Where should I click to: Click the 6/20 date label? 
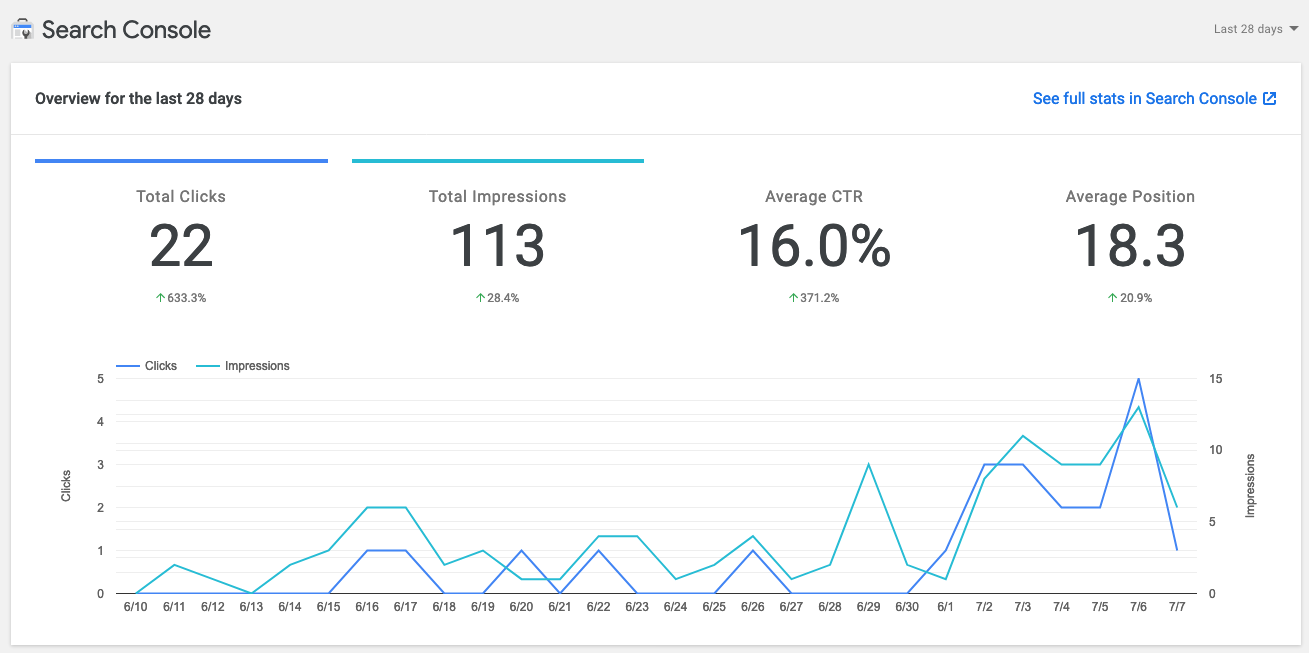pyautogui.click(x=521, y=607)
